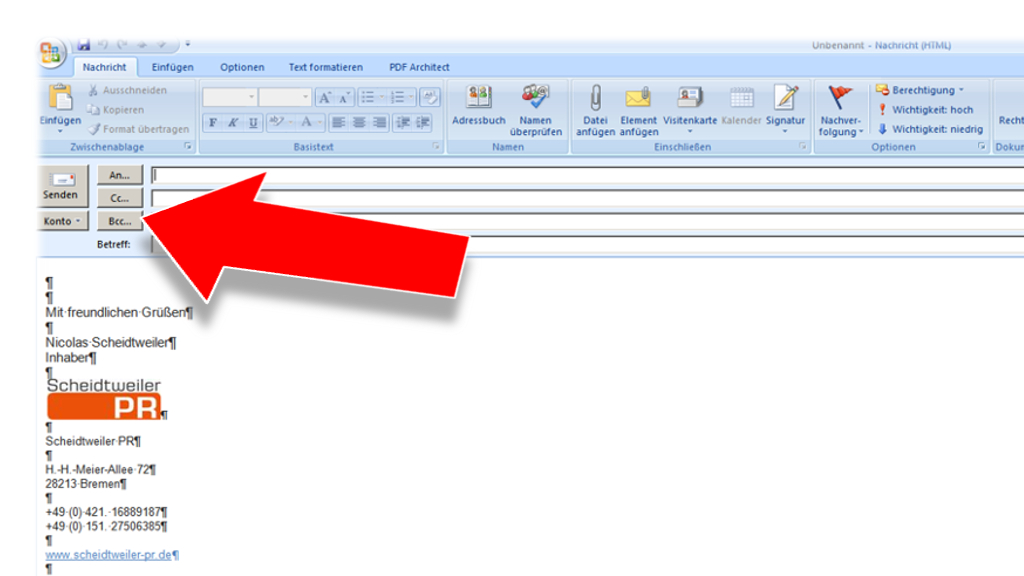The width and height of the screenshot is (1024, 576).
Task: Select the Scheidtweiler PR logo image
Action: (x=104, y=398)
